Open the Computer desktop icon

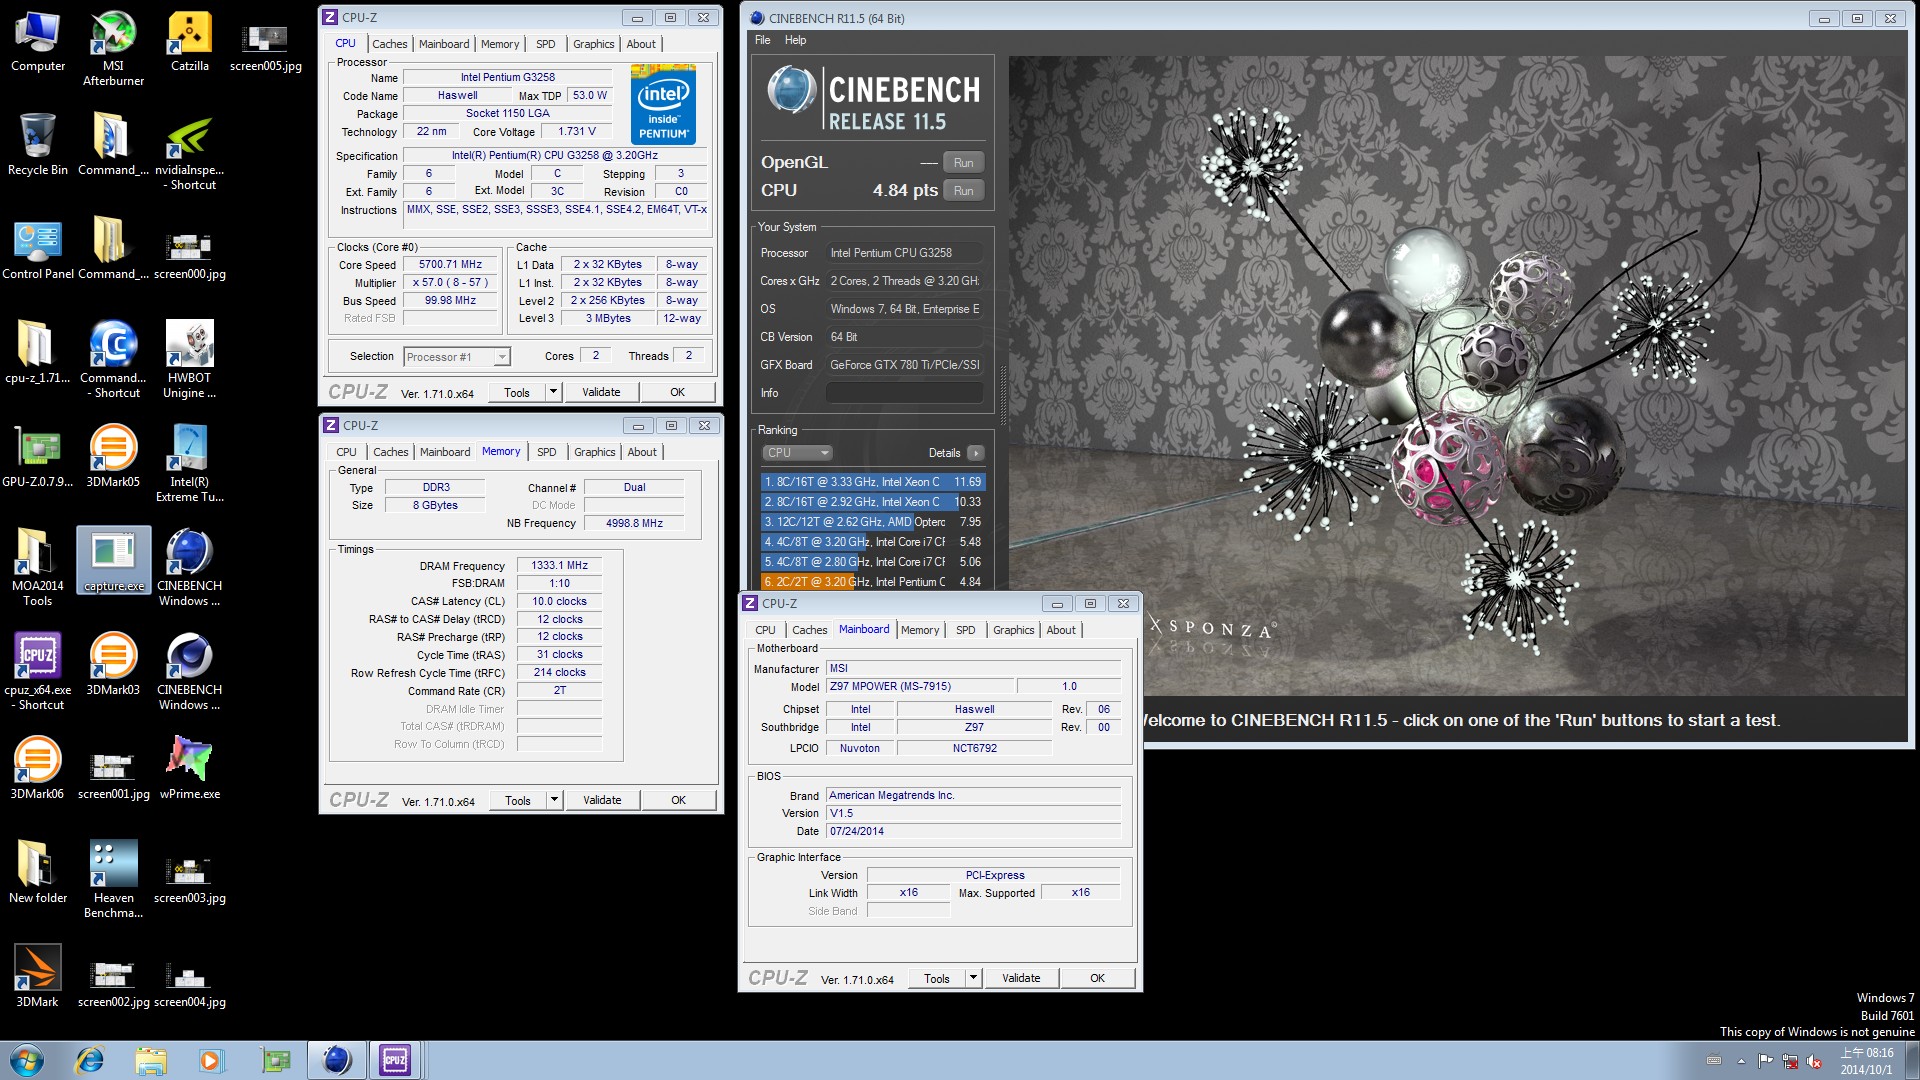pyautogui.click(x=38, y=41)
